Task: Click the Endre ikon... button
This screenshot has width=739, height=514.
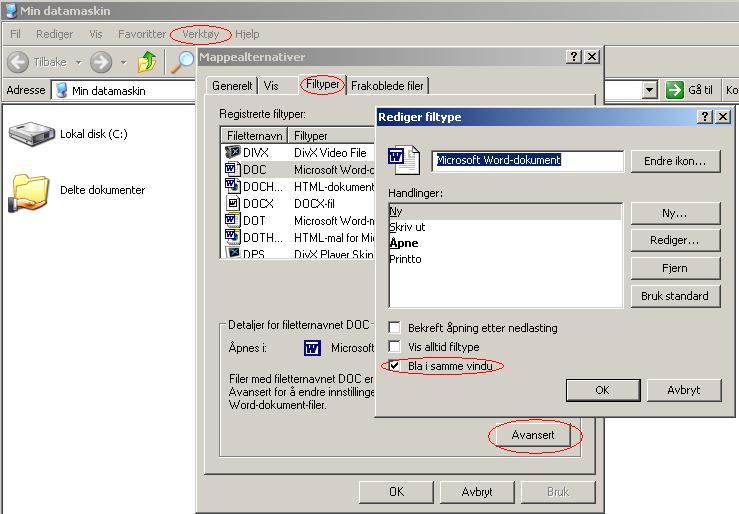Action: (x=675, y=161)
